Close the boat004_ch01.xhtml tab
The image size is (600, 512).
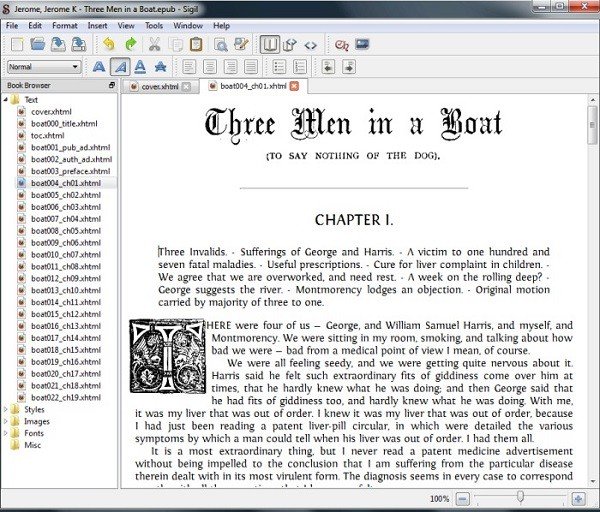pos(294,86)
